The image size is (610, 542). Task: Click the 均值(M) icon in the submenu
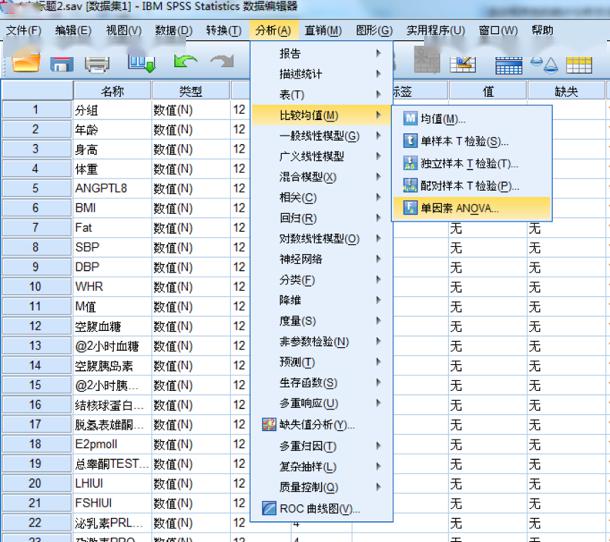[411, 119]
